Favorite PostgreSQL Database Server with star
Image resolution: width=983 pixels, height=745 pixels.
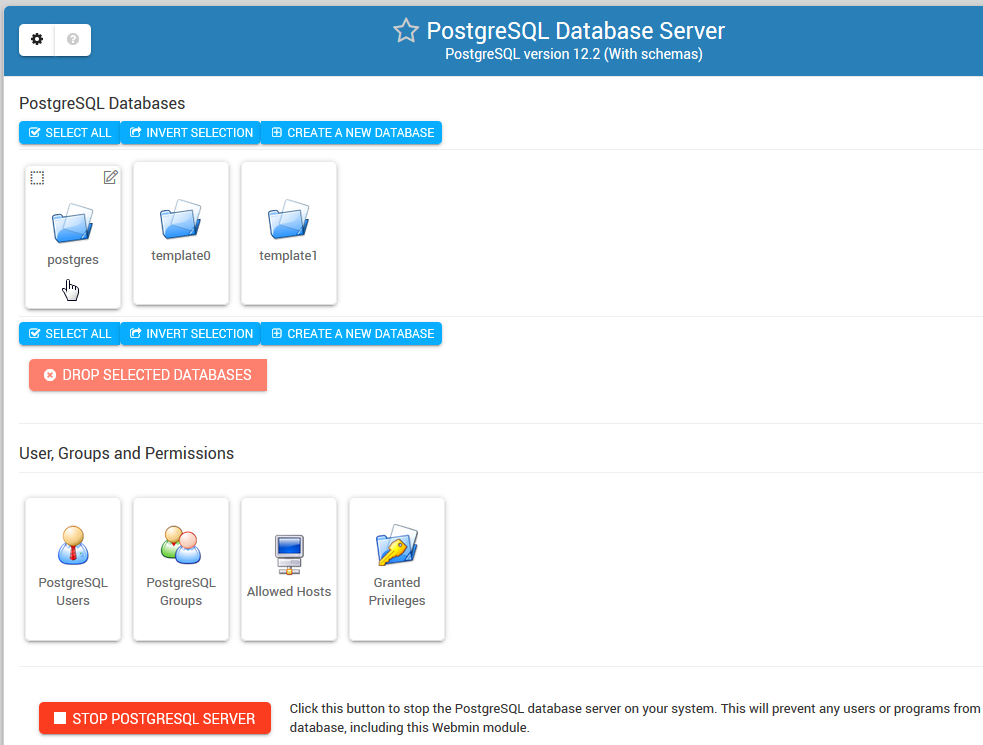[406, 31]
